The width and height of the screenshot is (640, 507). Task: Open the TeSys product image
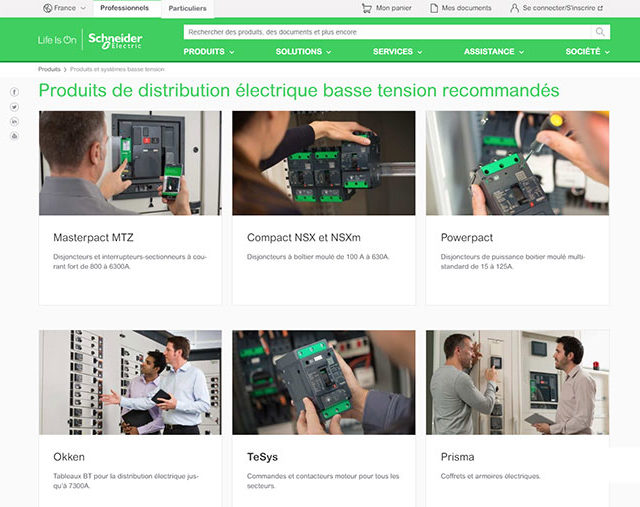324,382
